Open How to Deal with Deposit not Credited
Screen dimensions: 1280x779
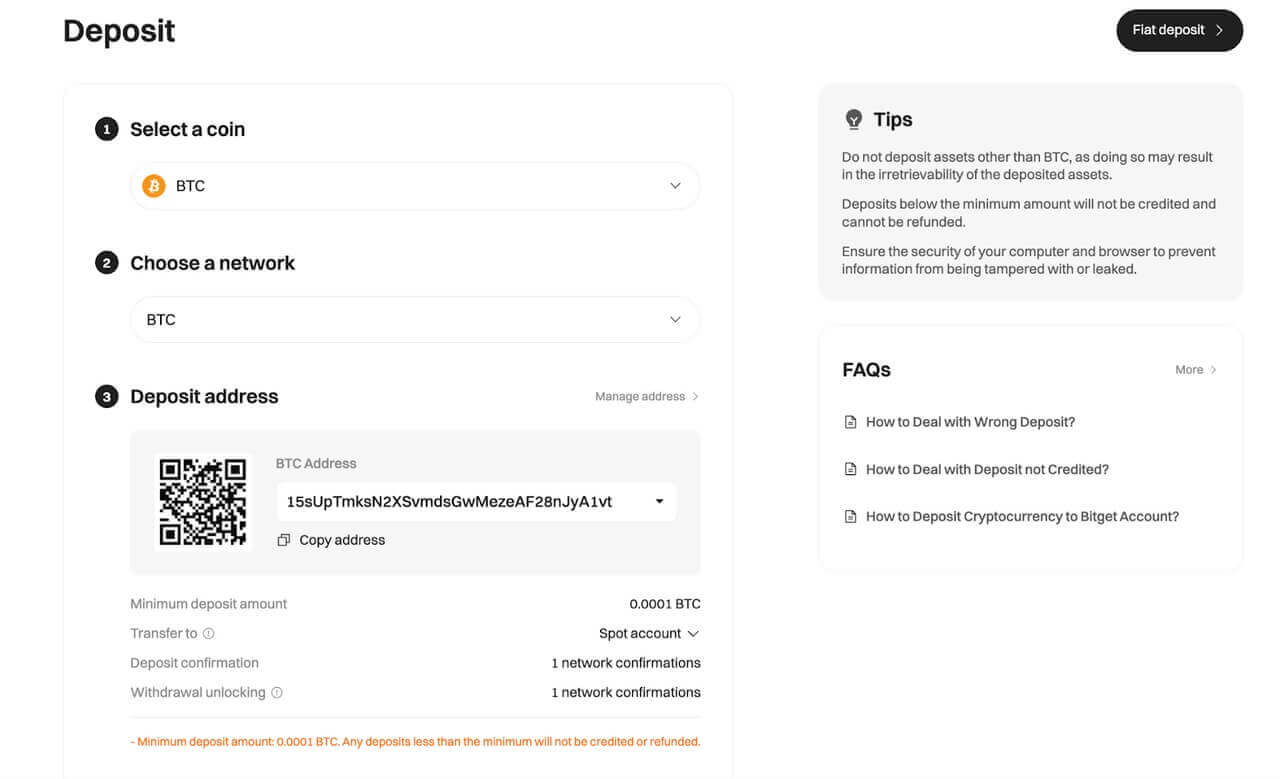(987, 469)
